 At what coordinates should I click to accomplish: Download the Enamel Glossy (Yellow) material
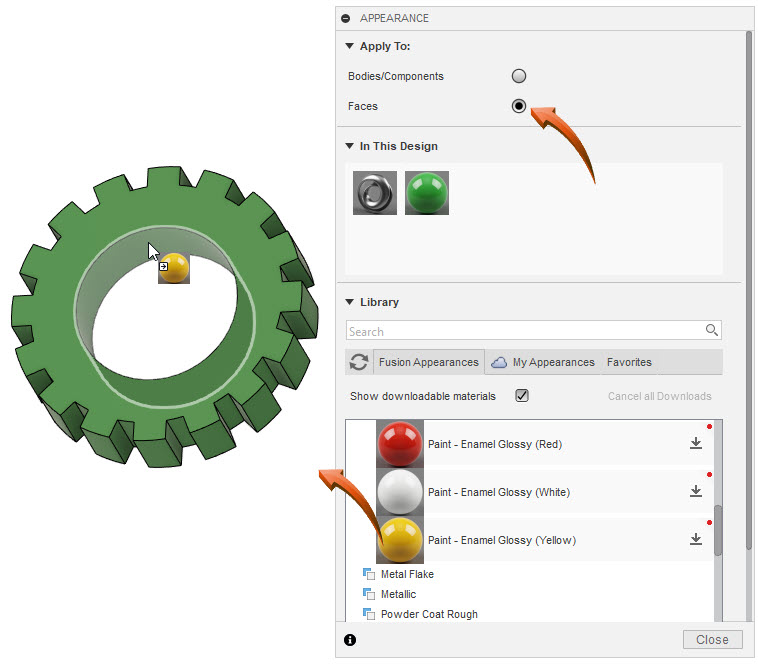pyautogui.click(x=696, y=540)
